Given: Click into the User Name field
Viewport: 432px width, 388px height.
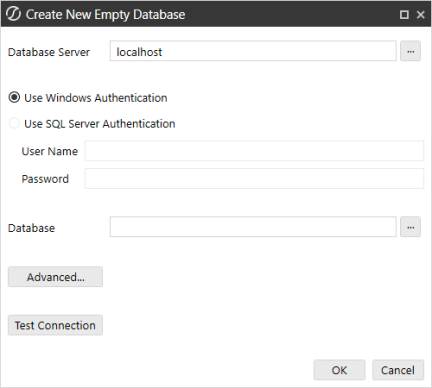Looking at the screenshot, I should click(x=254, y=151).
